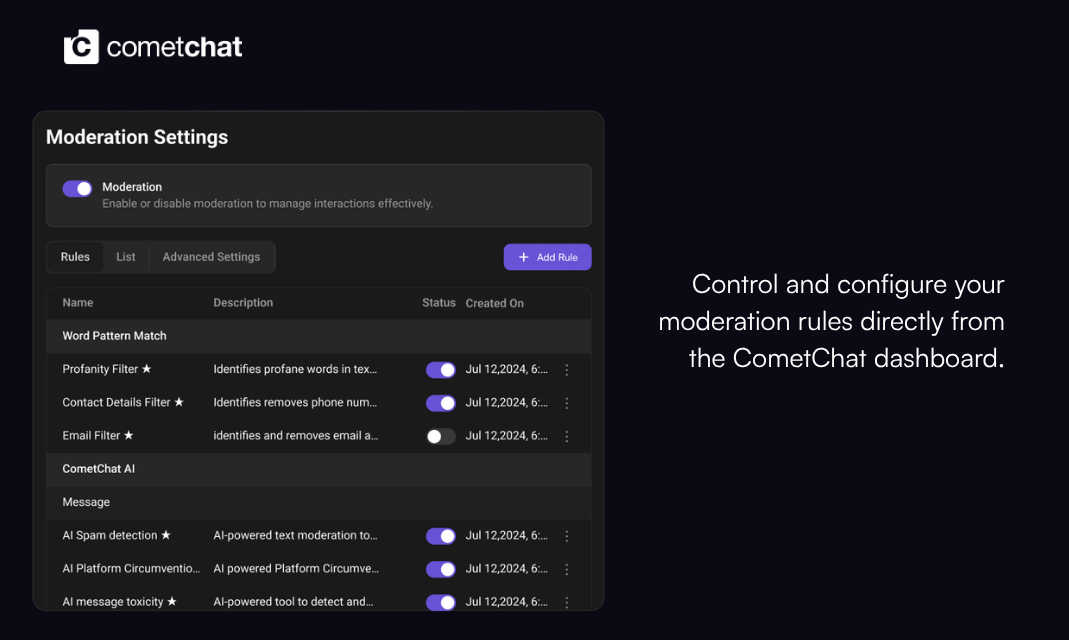1069x640 pixels.
Task: Toggle AI message toxicity rule status
Action: (440, 603)
